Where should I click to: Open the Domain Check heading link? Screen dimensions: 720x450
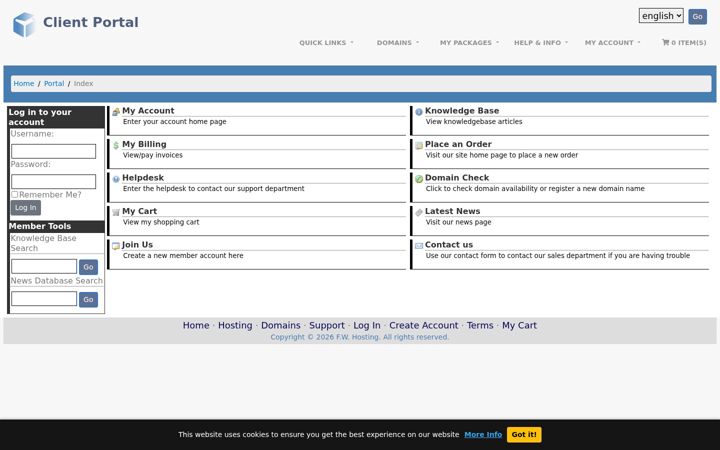(x=457, y=178)
